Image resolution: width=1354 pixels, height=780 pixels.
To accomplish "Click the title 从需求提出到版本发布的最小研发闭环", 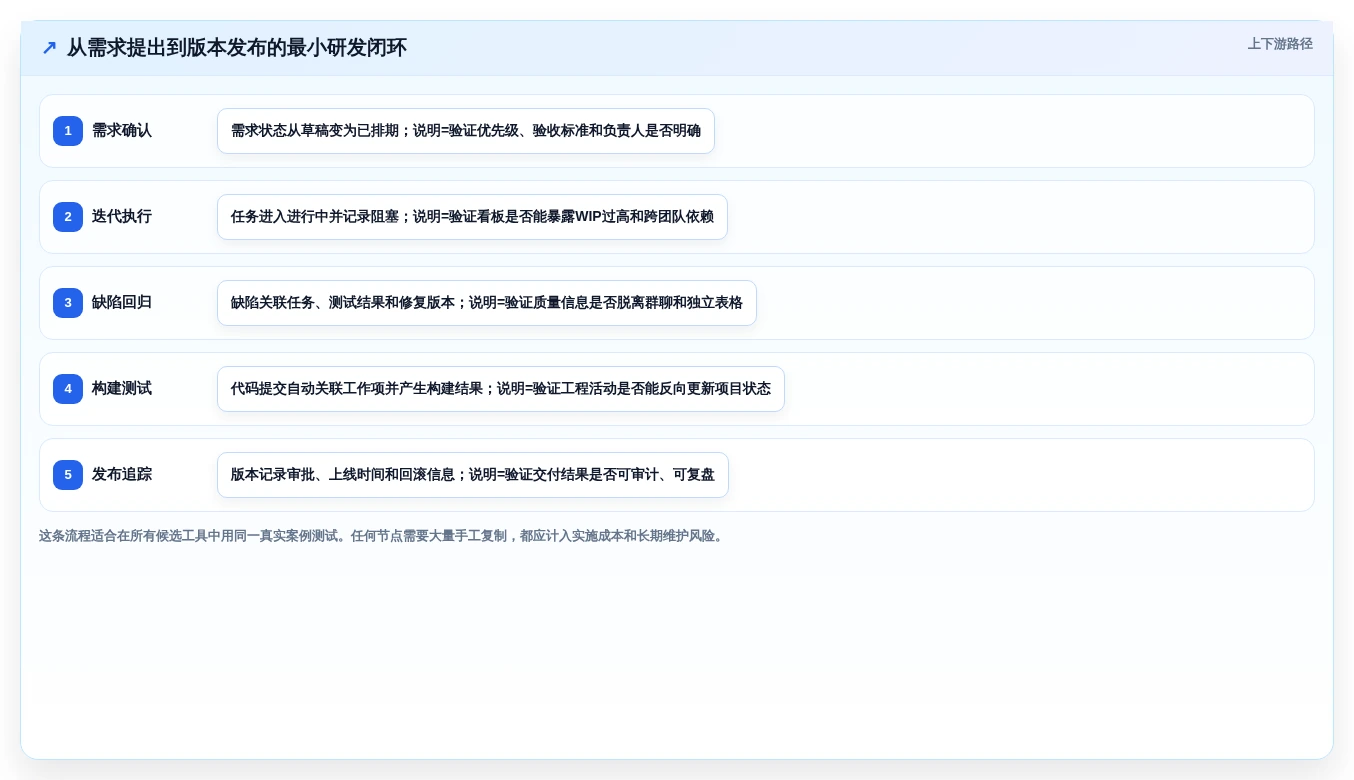I will 237,48.
